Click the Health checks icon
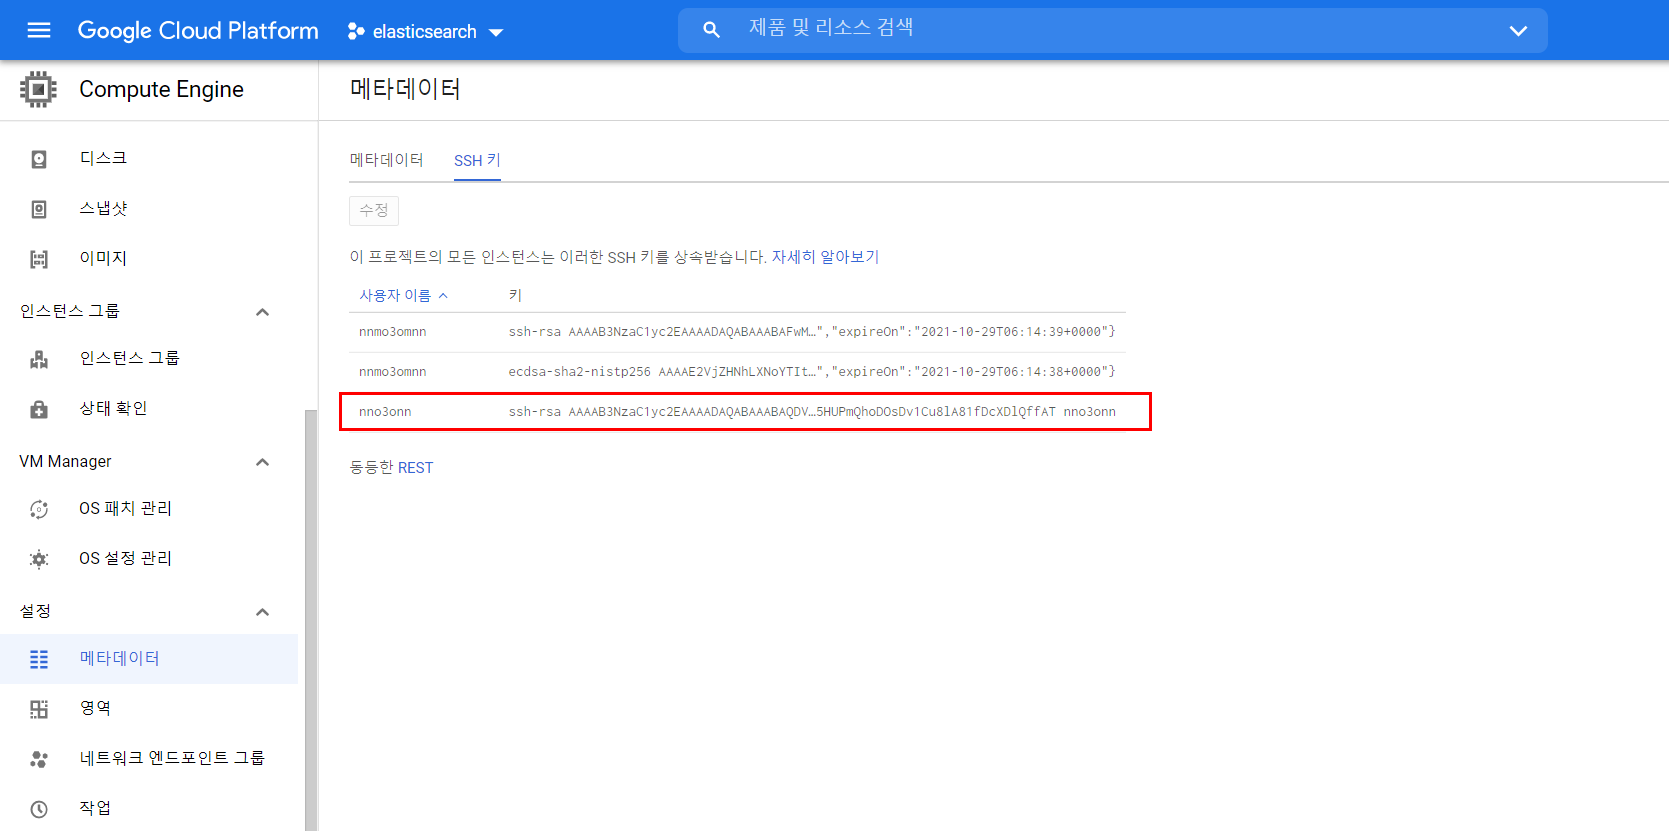Screen dimensions: 1669x831 pyautogui.click(x=39, y=409)
